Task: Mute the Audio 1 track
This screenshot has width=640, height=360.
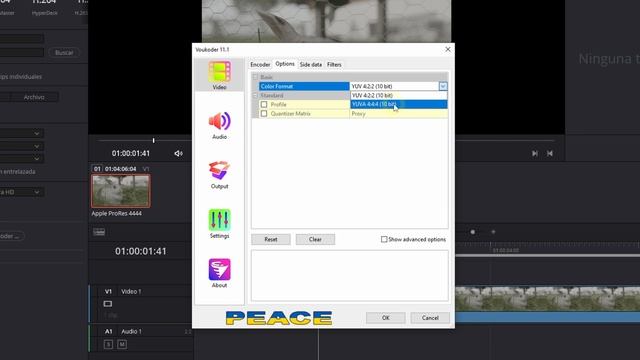Action: [x=122, y=344]
